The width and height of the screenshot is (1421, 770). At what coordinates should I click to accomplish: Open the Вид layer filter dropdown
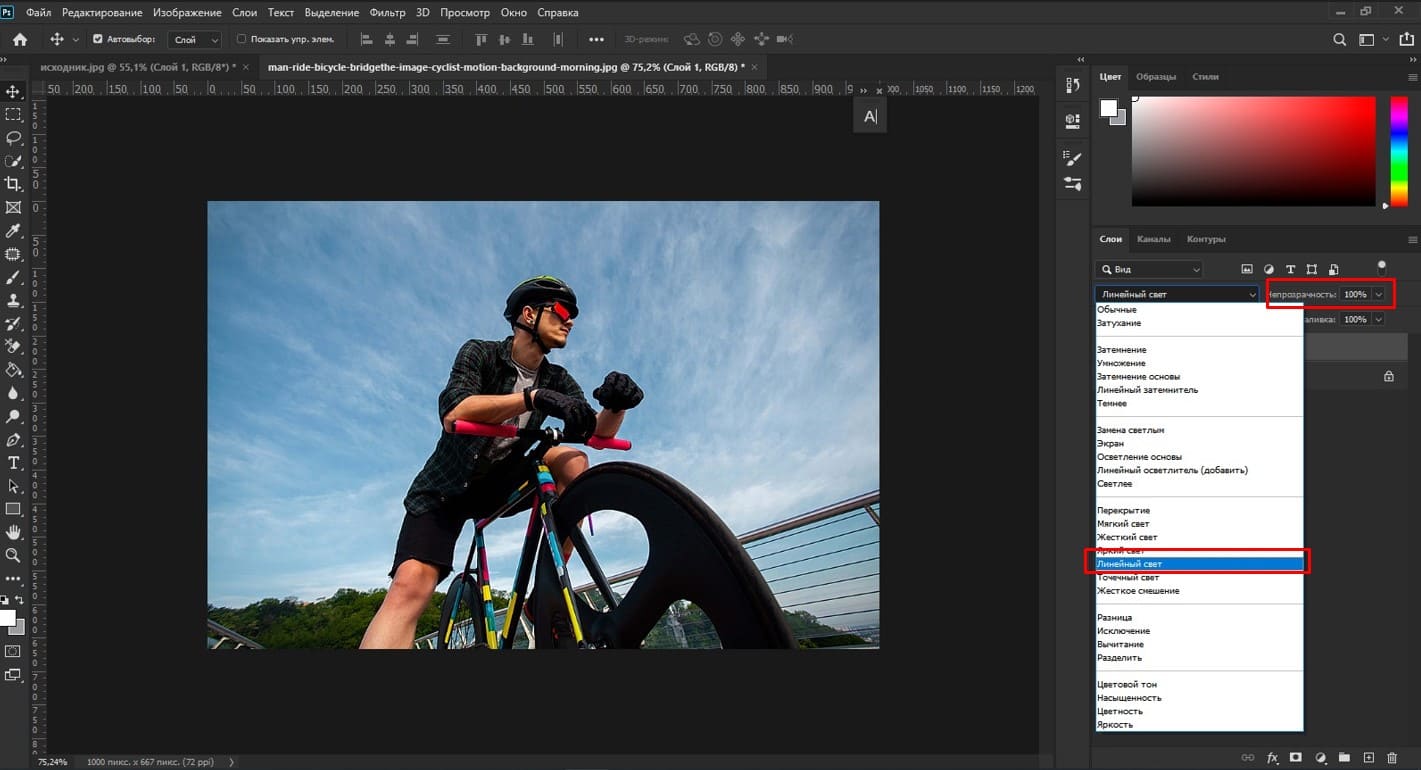click(x=1149, y=269)
